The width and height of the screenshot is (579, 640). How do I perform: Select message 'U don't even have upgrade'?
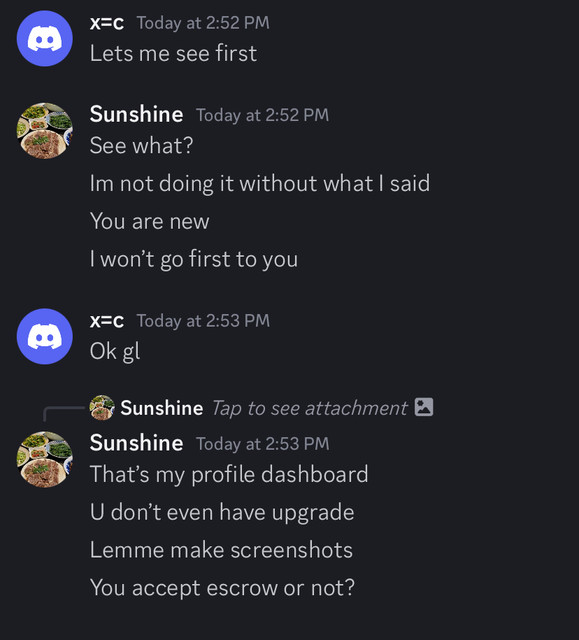click(x=222, y=512)
